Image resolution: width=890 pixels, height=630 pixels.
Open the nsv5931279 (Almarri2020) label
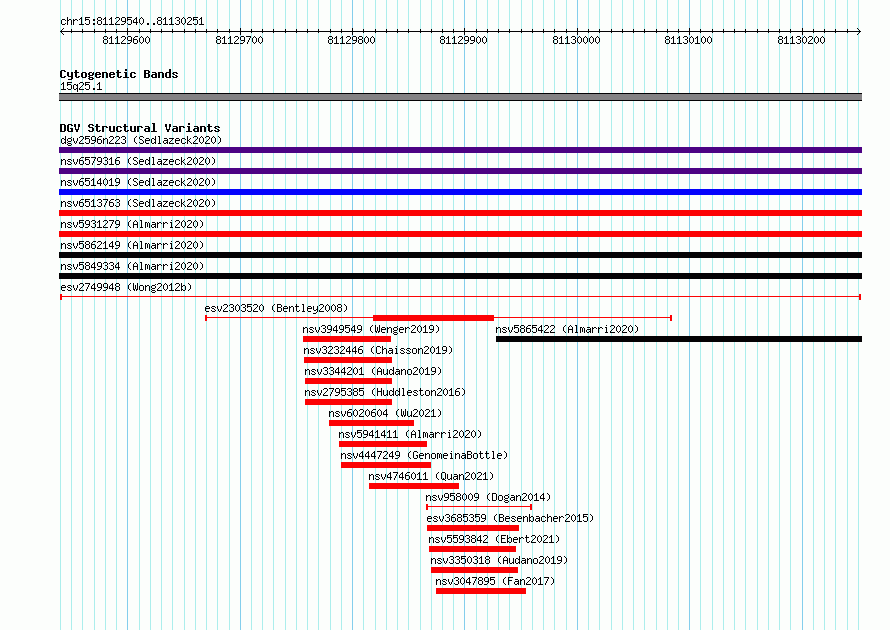click(x=132, y=224)
